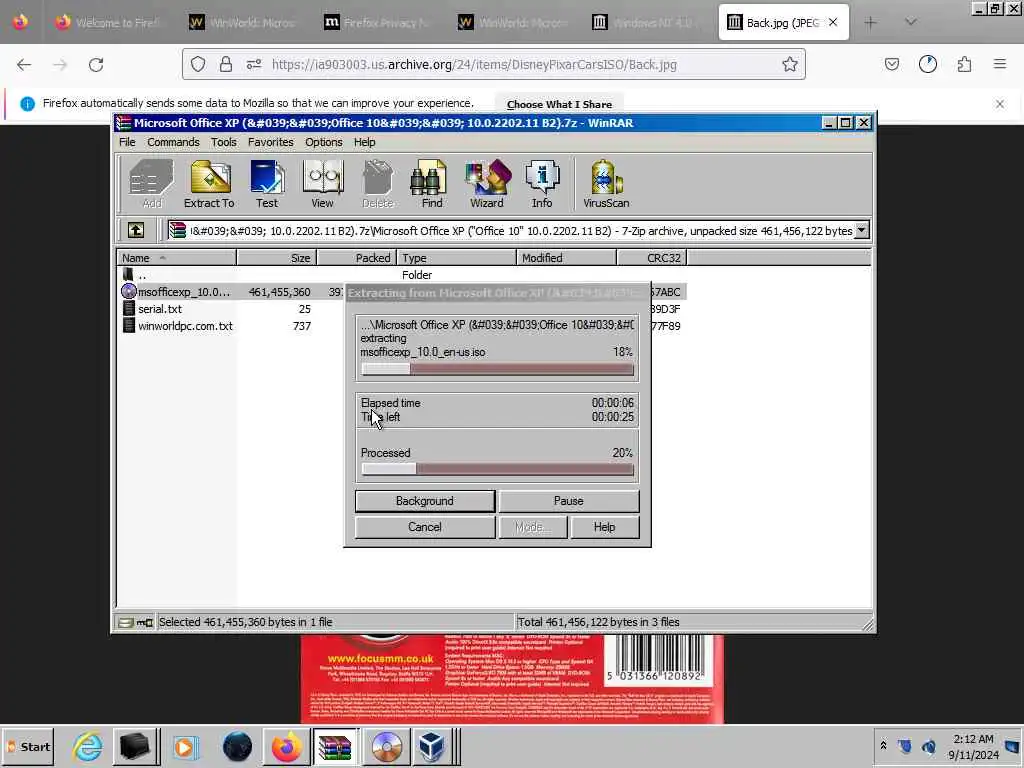Switch to the Windows NT tab
The height and width of the screenshot is (768, 1024).
(648, 23)
